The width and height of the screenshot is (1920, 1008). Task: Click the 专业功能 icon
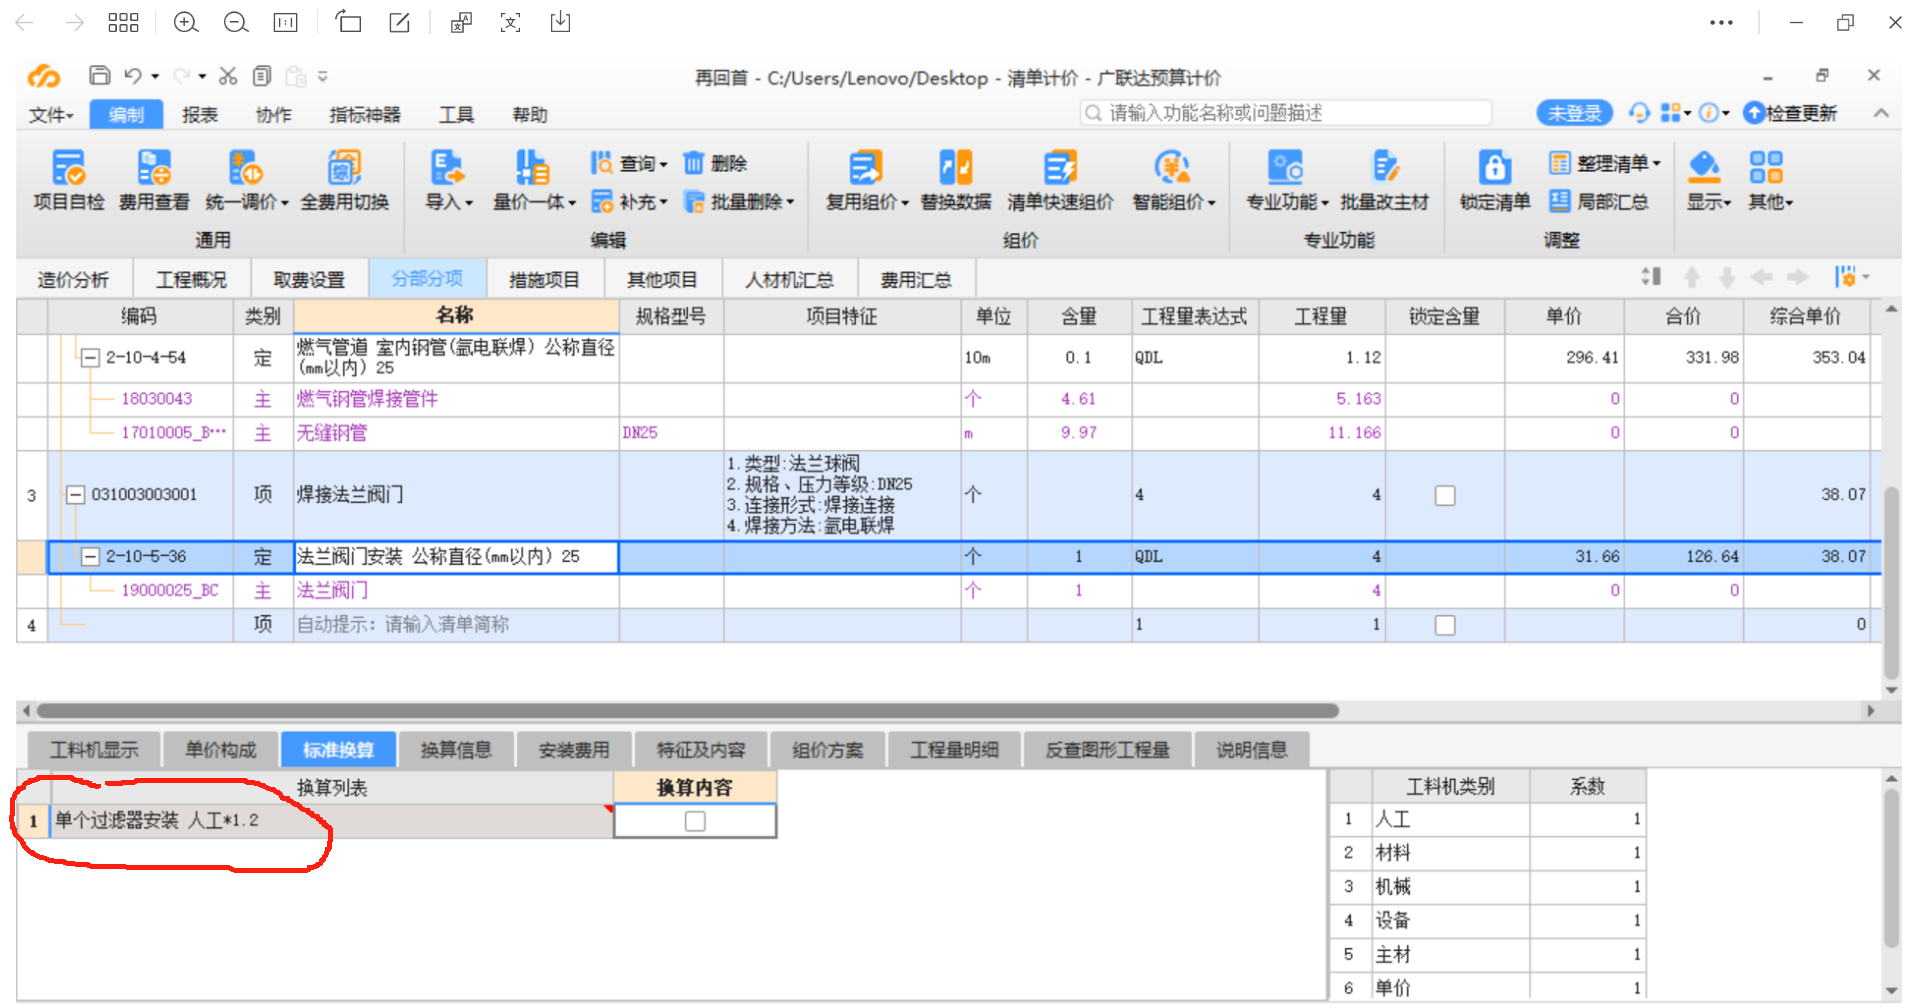point(1285,168)
